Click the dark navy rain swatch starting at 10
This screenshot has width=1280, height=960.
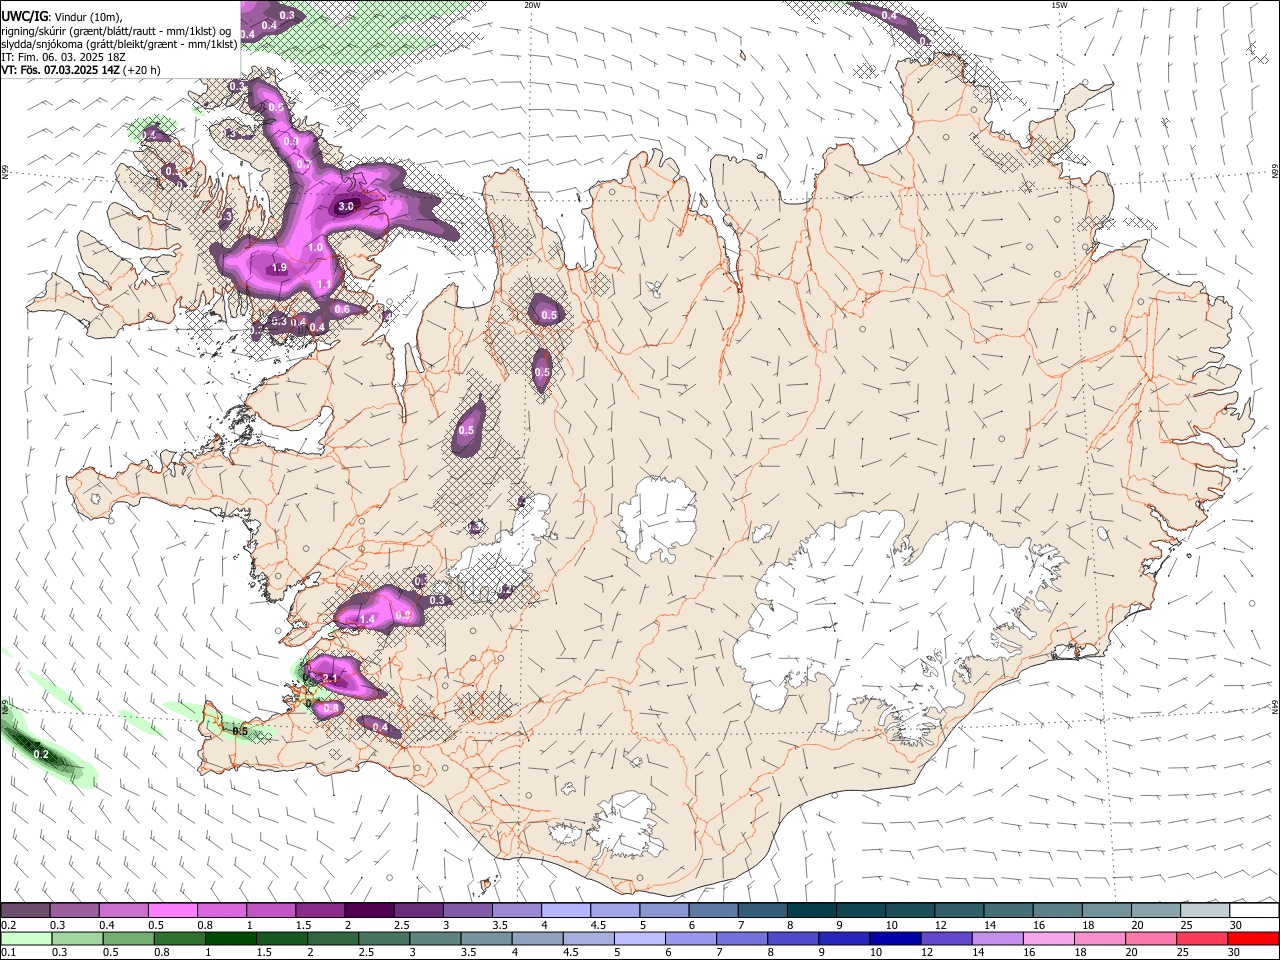point(895,938)
